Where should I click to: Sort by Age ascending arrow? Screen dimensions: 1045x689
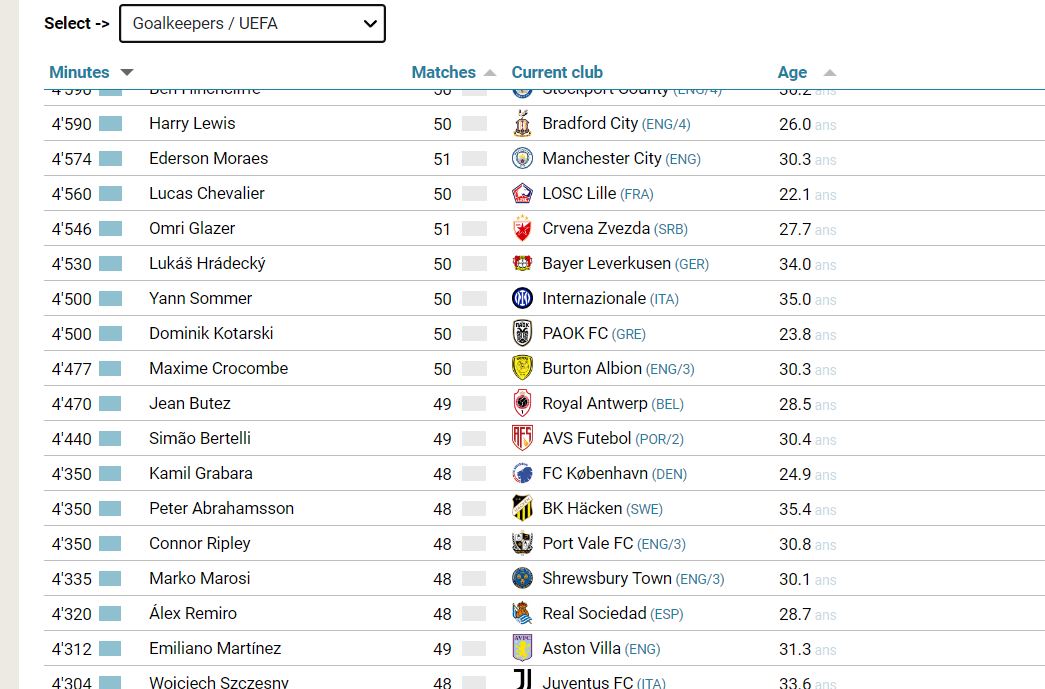[x=830, y=73]
